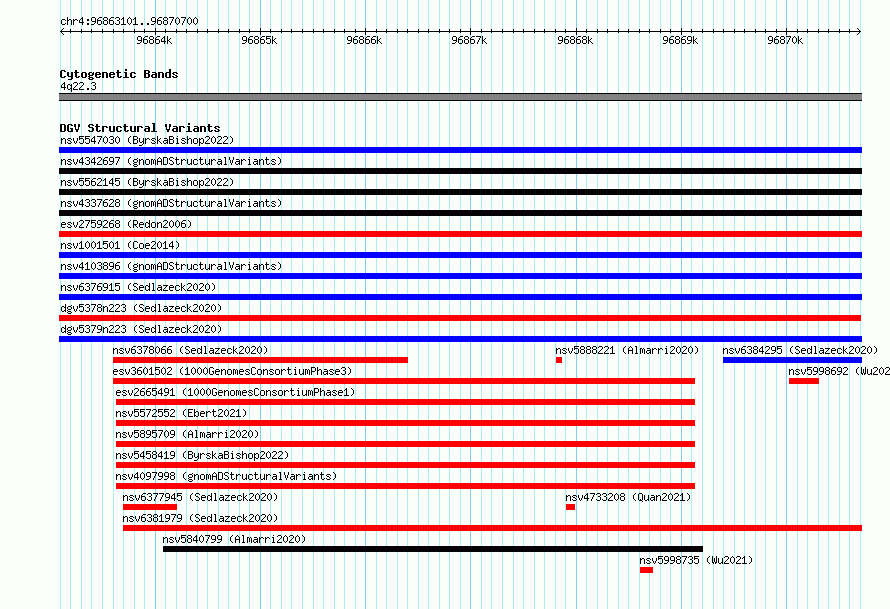Select the red bar under esv2759268
890x609 pixels.
(x=460, y=234)
